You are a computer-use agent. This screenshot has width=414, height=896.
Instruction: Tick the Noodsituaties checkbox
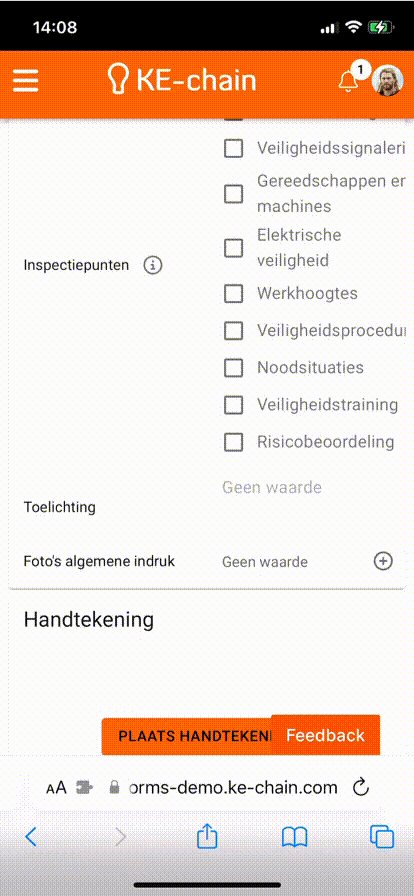point(233,368)
